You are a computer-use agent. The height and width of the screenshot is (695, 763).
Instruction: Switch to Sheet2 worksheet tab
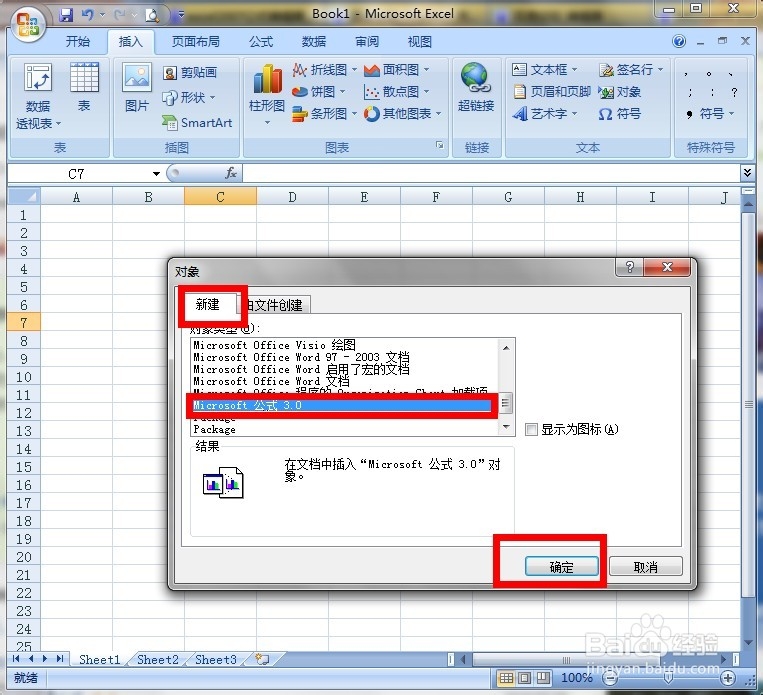tap(158, 659)
